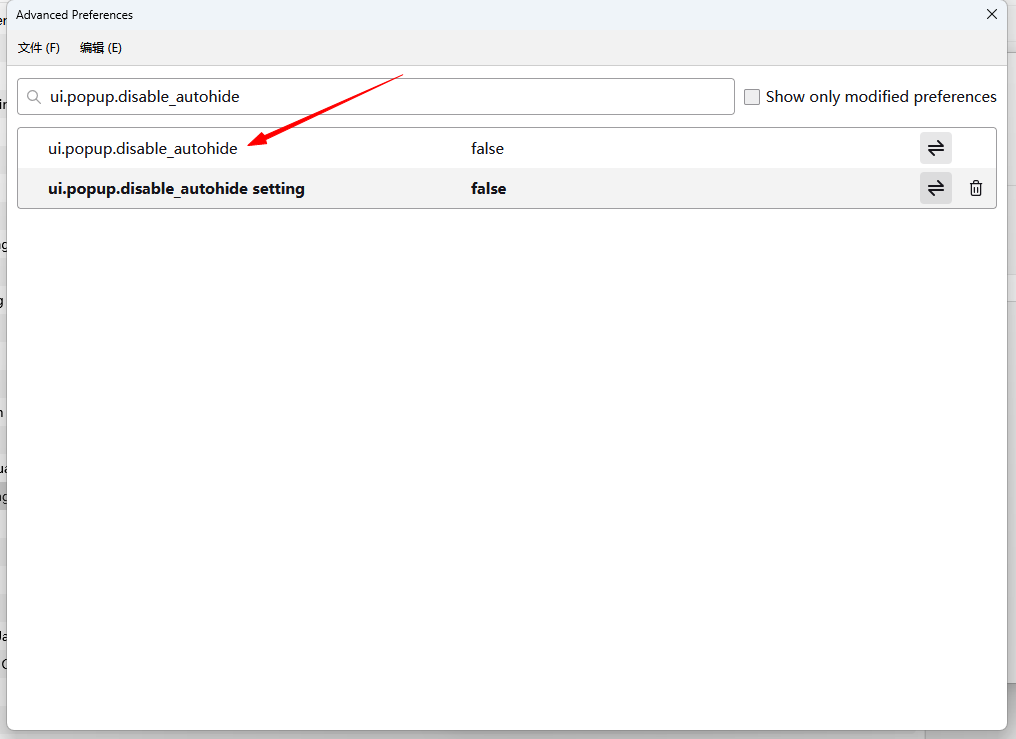The width and height of the screenshot is (1016, 739).
Task: Click bold false value of setting row
Action: [x=489, y=188]
